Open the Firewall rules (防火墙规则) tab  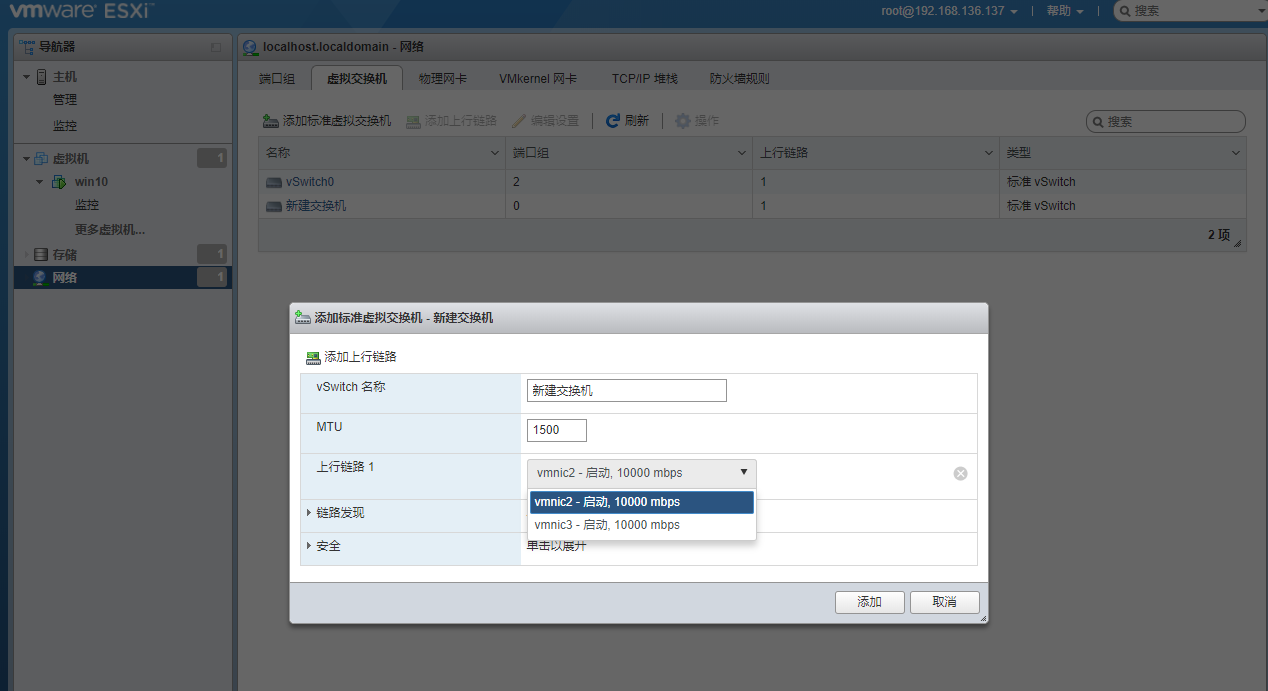(x=739, y=79)
